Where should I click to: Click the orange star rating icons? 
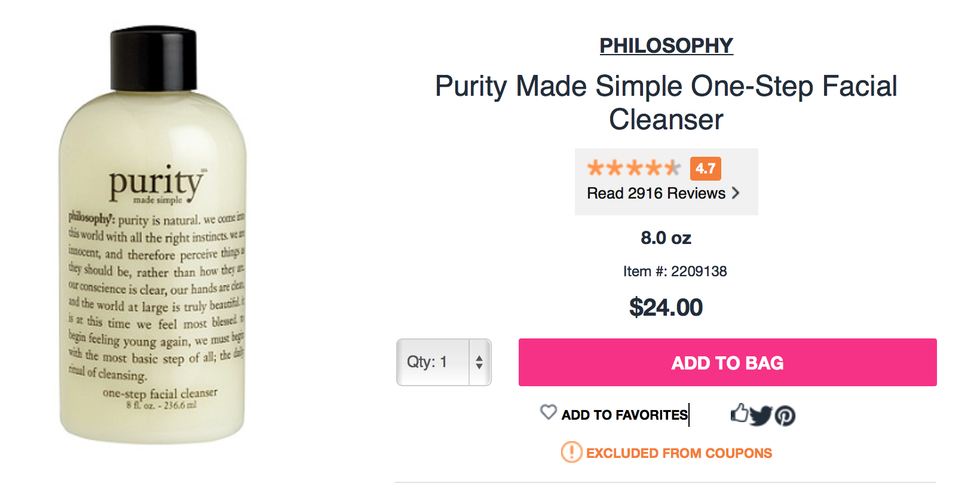coord(634,168)
